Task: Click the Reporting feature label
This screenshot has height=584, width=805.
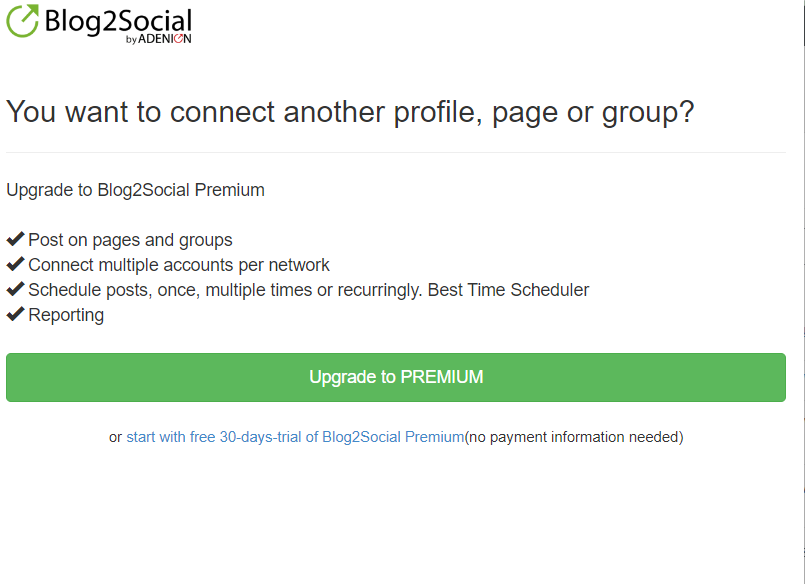Action: pos(66,315)
